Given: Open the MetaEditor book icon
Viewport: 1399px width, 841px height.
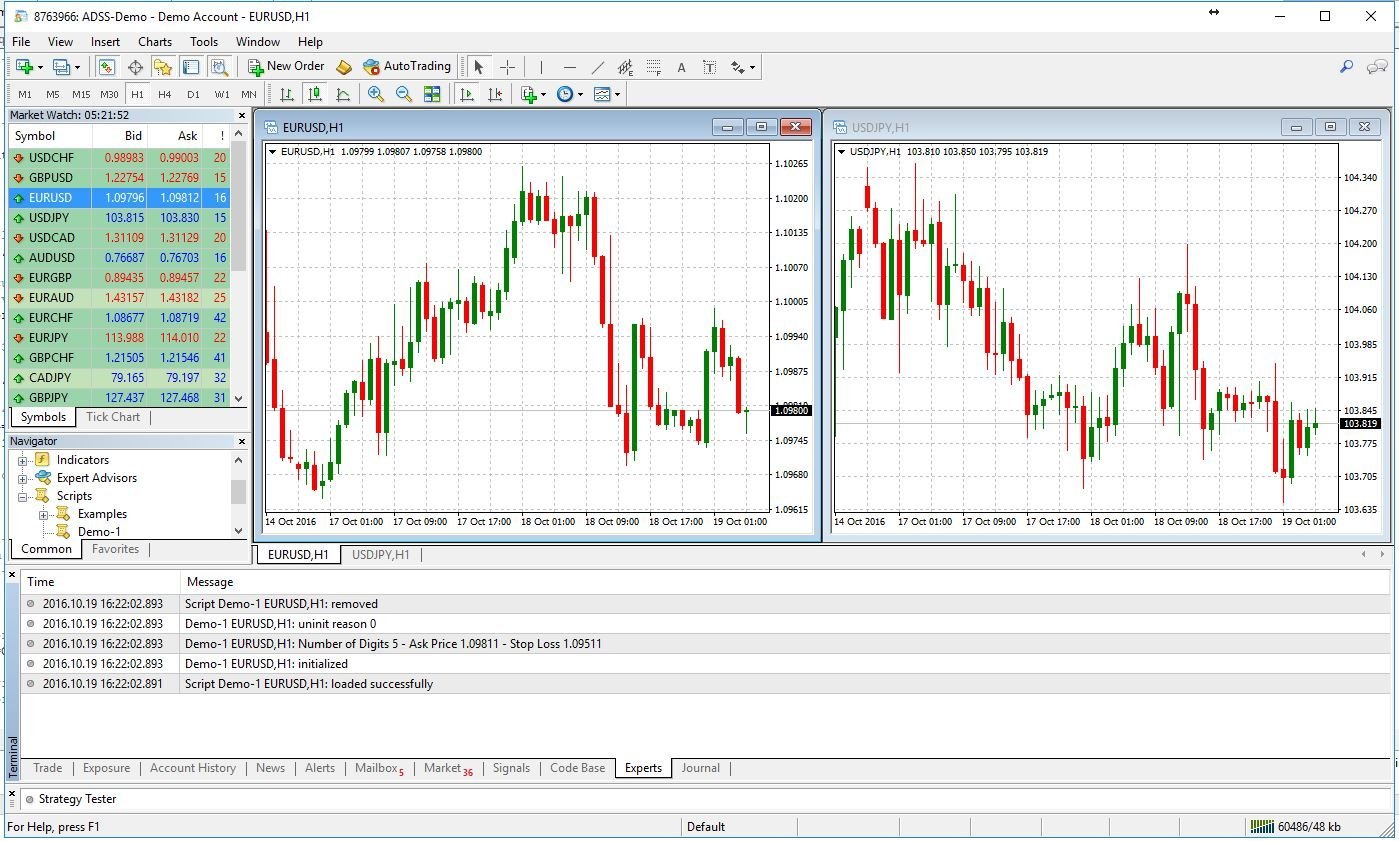Looking at the screenshot, I should [x=344, y=67].
